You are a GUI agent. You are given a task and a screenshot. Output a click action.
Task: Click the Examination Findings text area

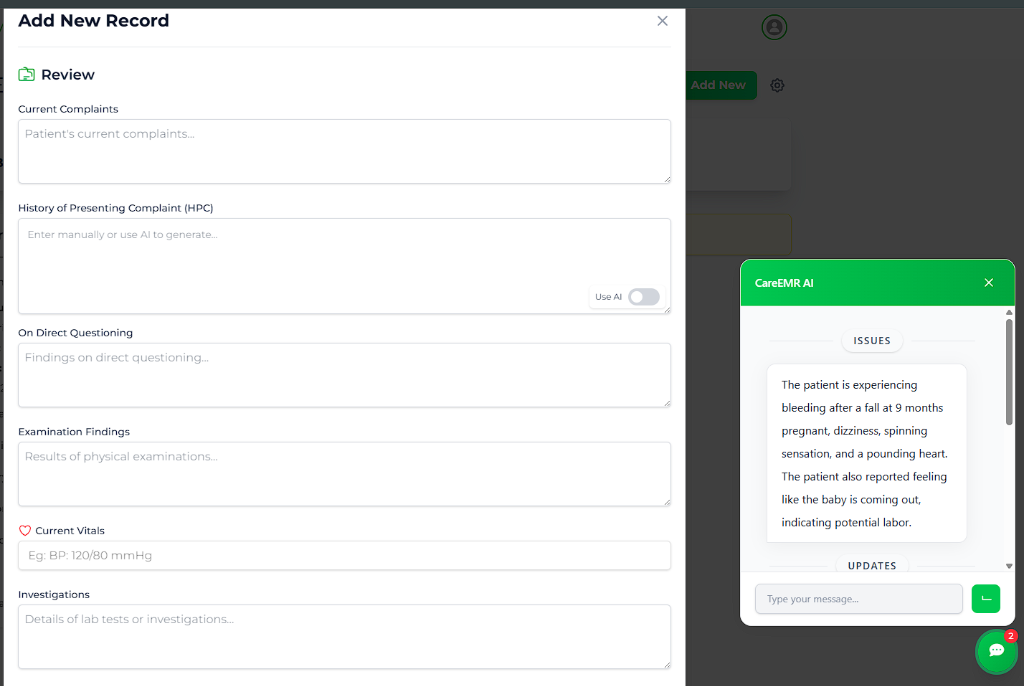pyautogui.click(x=344, y=473)
